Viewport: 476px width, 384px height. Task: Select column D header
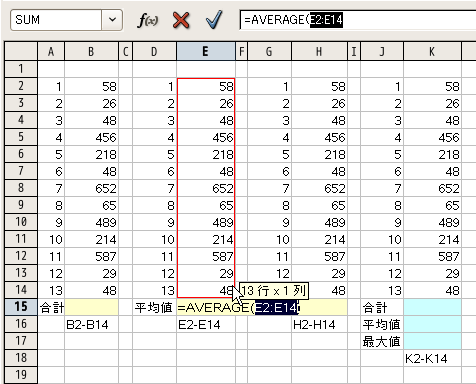tap(154, 51)
